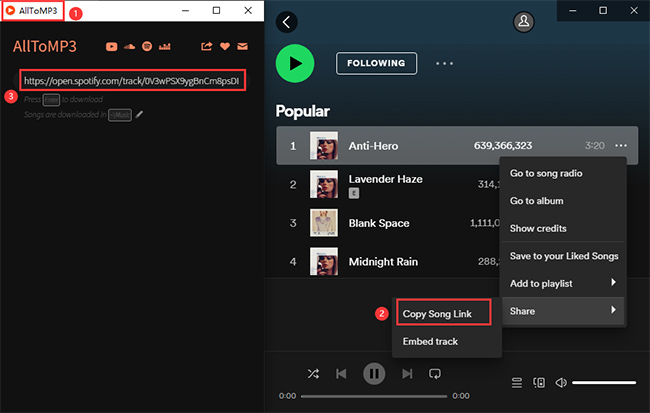Screen dimensions: 650x413
Task: Toggle shuffle in the Spotify player
Action: tap(313, 374)
